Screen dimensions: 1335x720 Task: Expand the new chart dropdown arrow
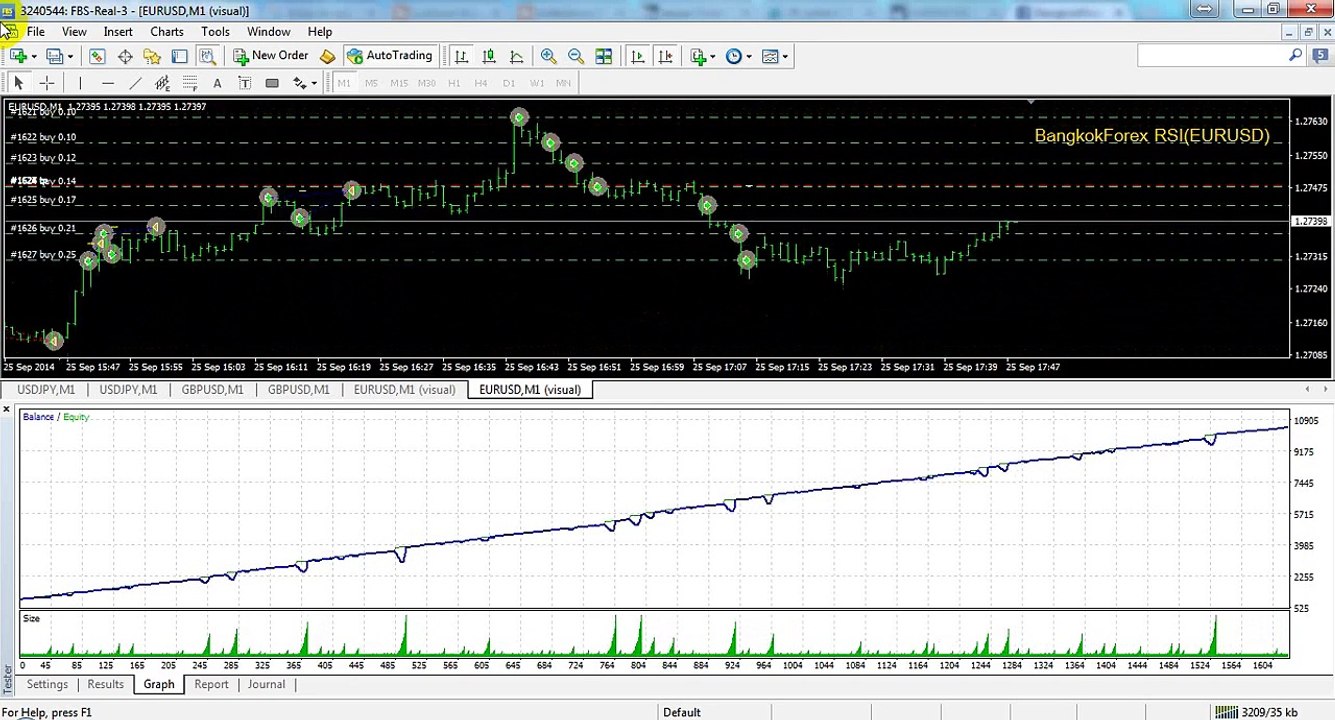34,57
